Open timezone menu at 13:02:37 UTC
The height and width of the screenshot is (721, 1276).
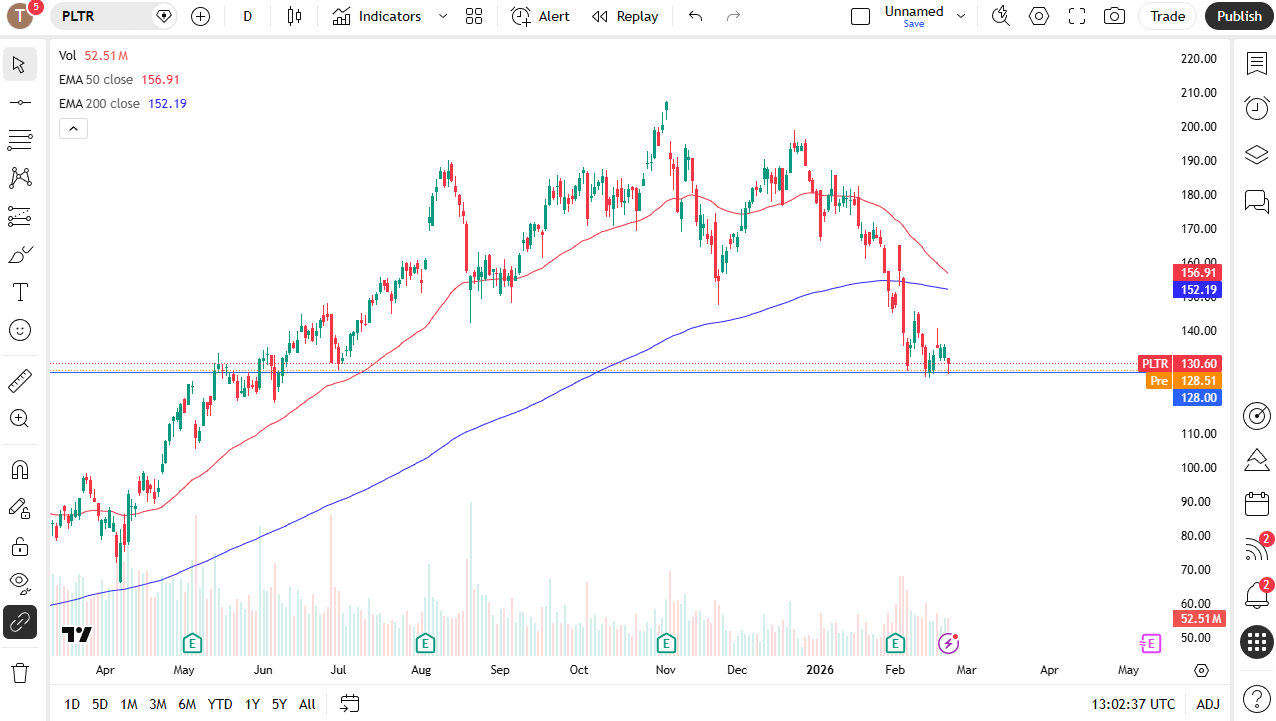(1133, 704)
